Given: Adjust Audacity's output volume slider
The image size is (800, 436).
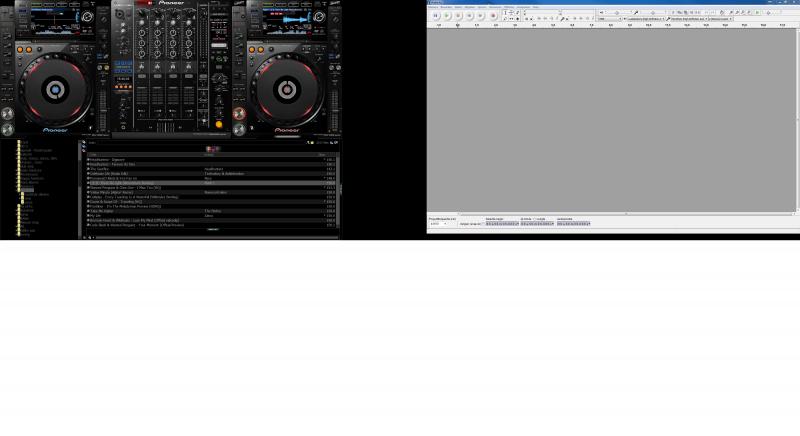Looking at the screenshot, I should click(x=617, y=12).
